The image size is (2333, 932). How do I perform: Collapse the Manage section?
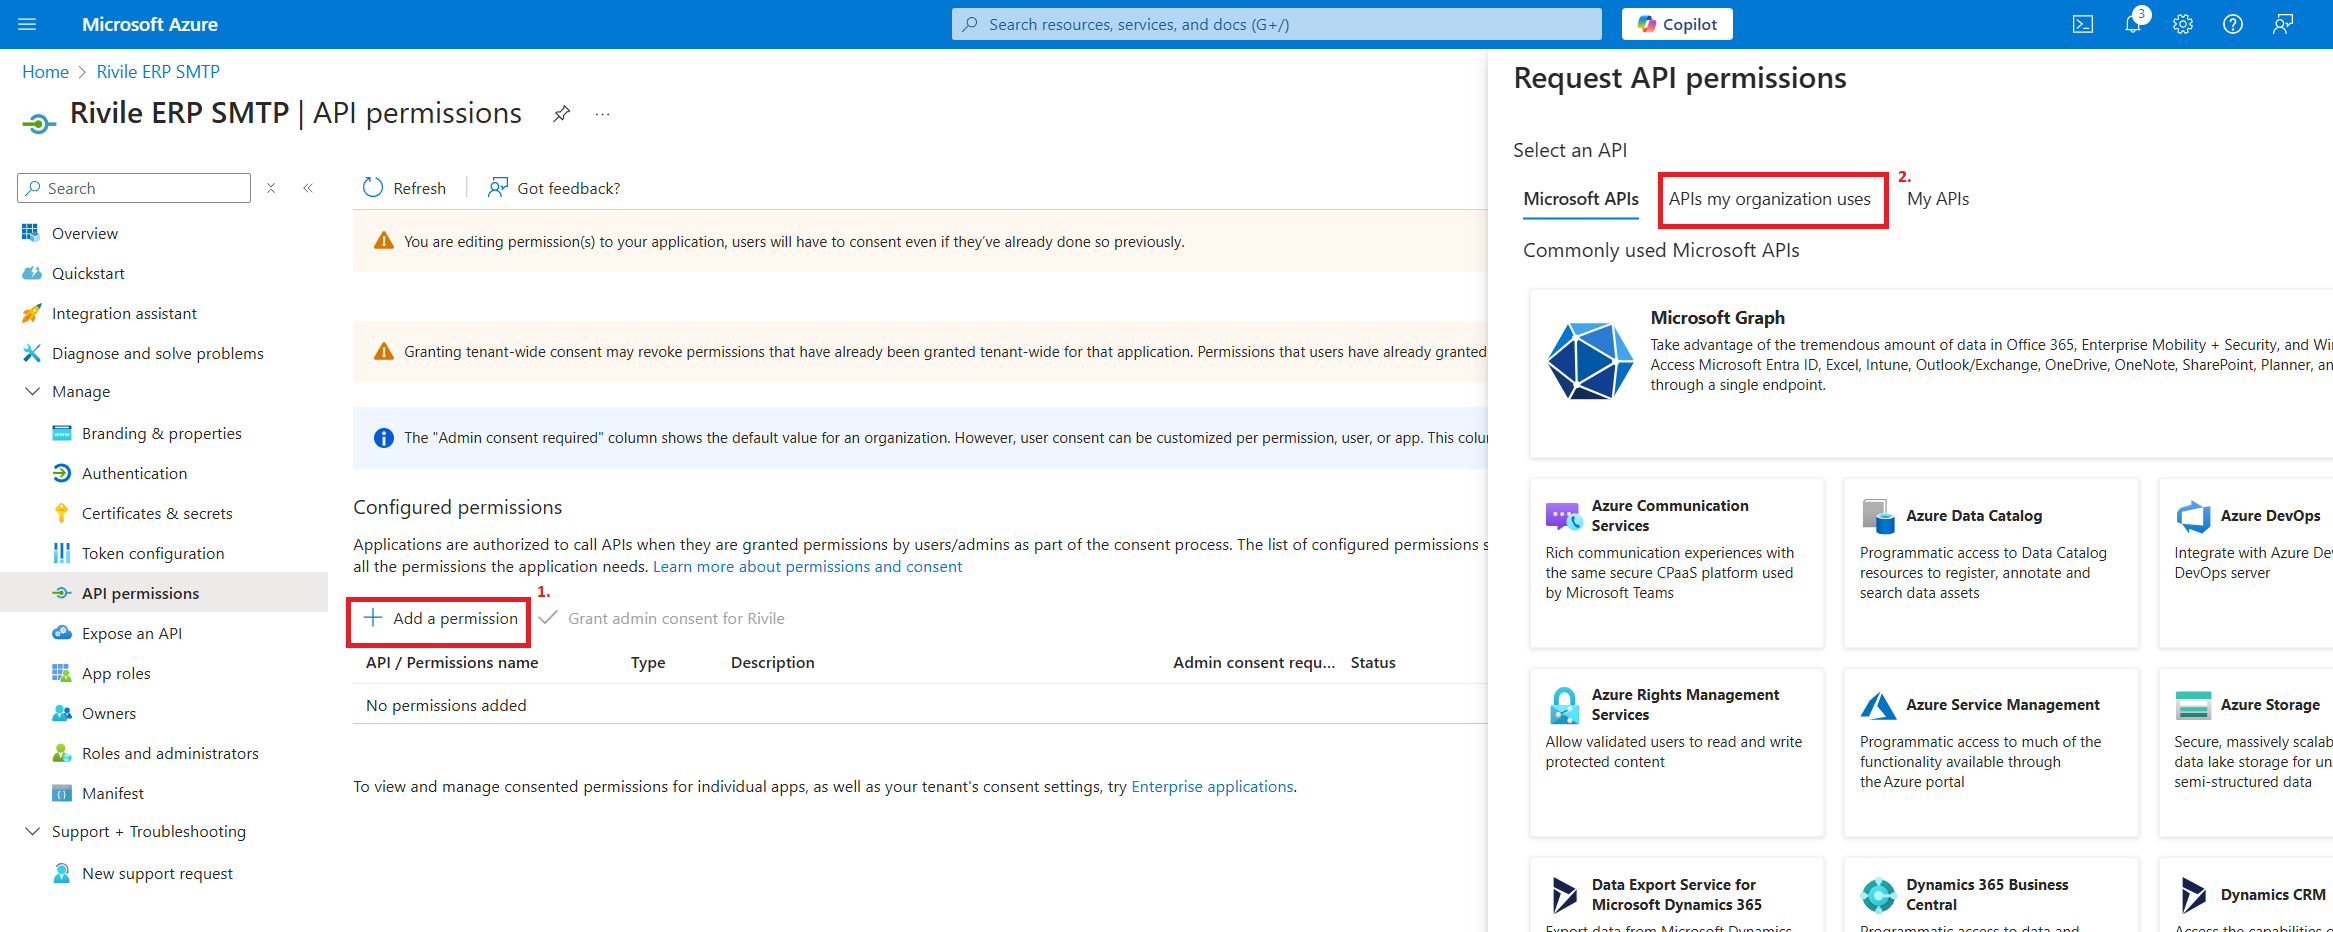point(32,391)
